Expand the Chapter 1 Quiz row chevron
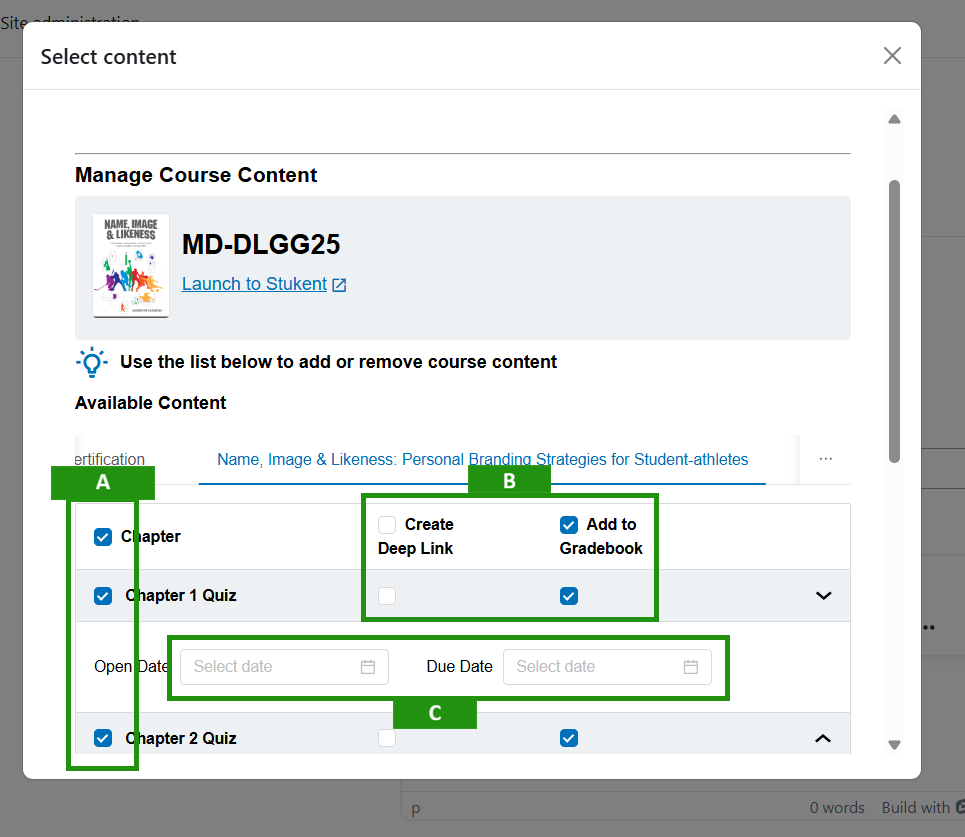Screen dimensions: 965x837 tap(823, 596)
